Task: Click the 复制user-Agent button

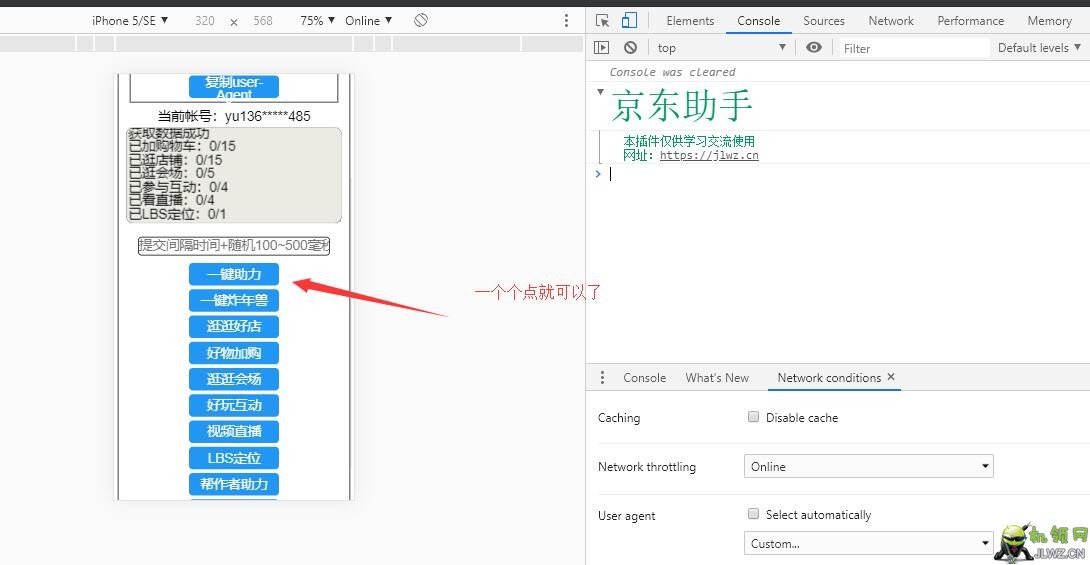Action: coord(234,87)
